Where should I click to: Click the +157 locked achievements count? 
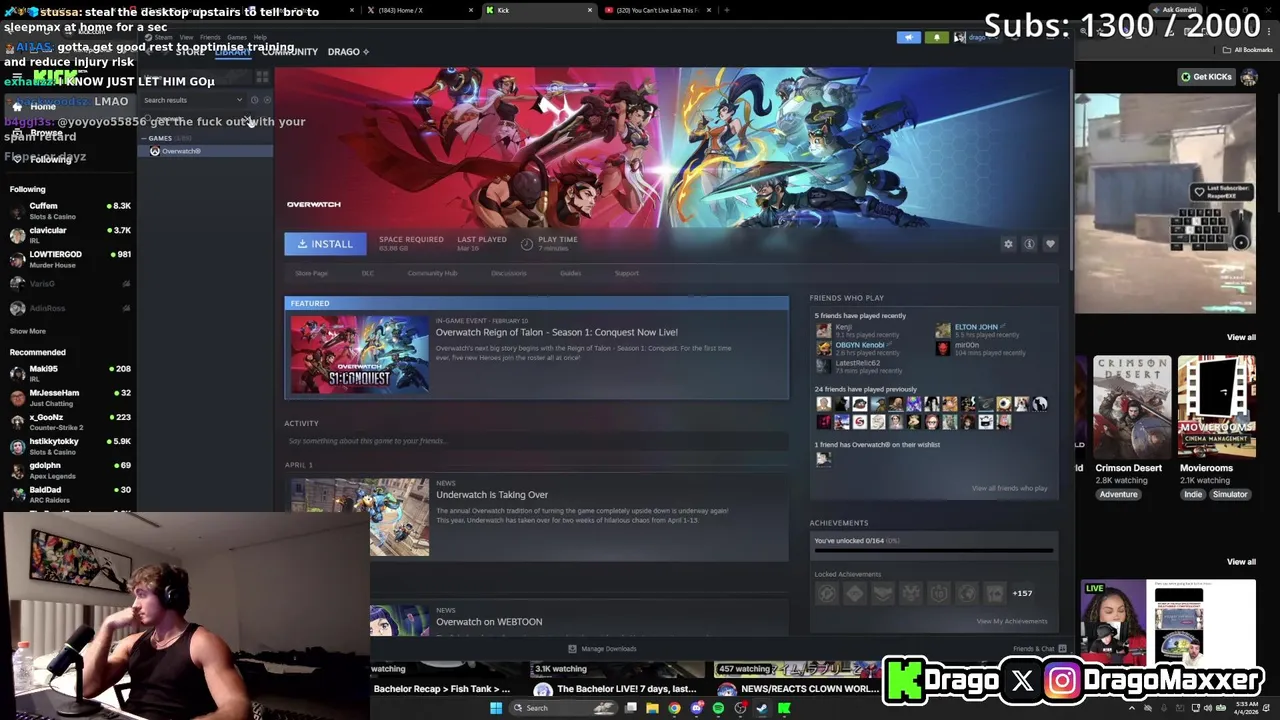1022,593
